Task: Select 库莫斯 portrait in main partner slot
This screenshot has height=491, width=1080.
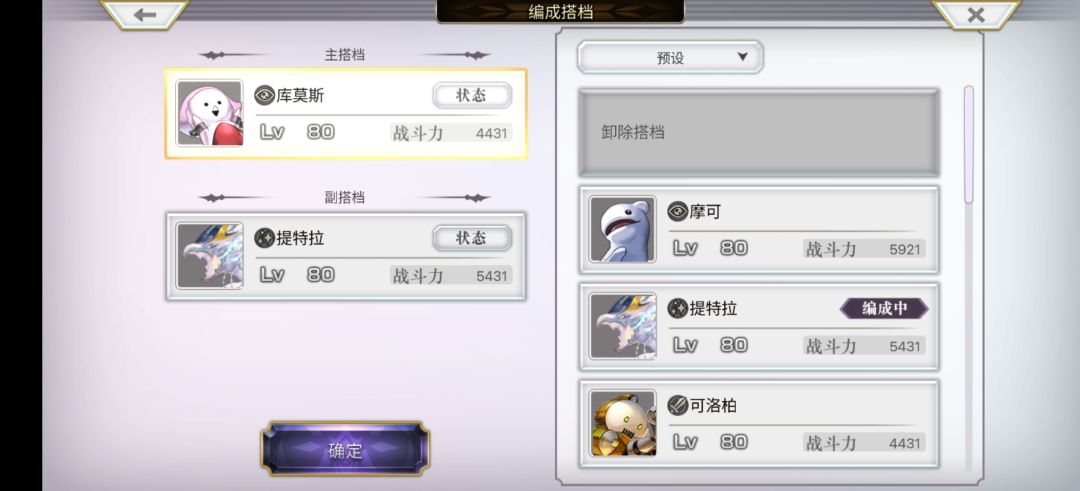Action: point(209,113)
